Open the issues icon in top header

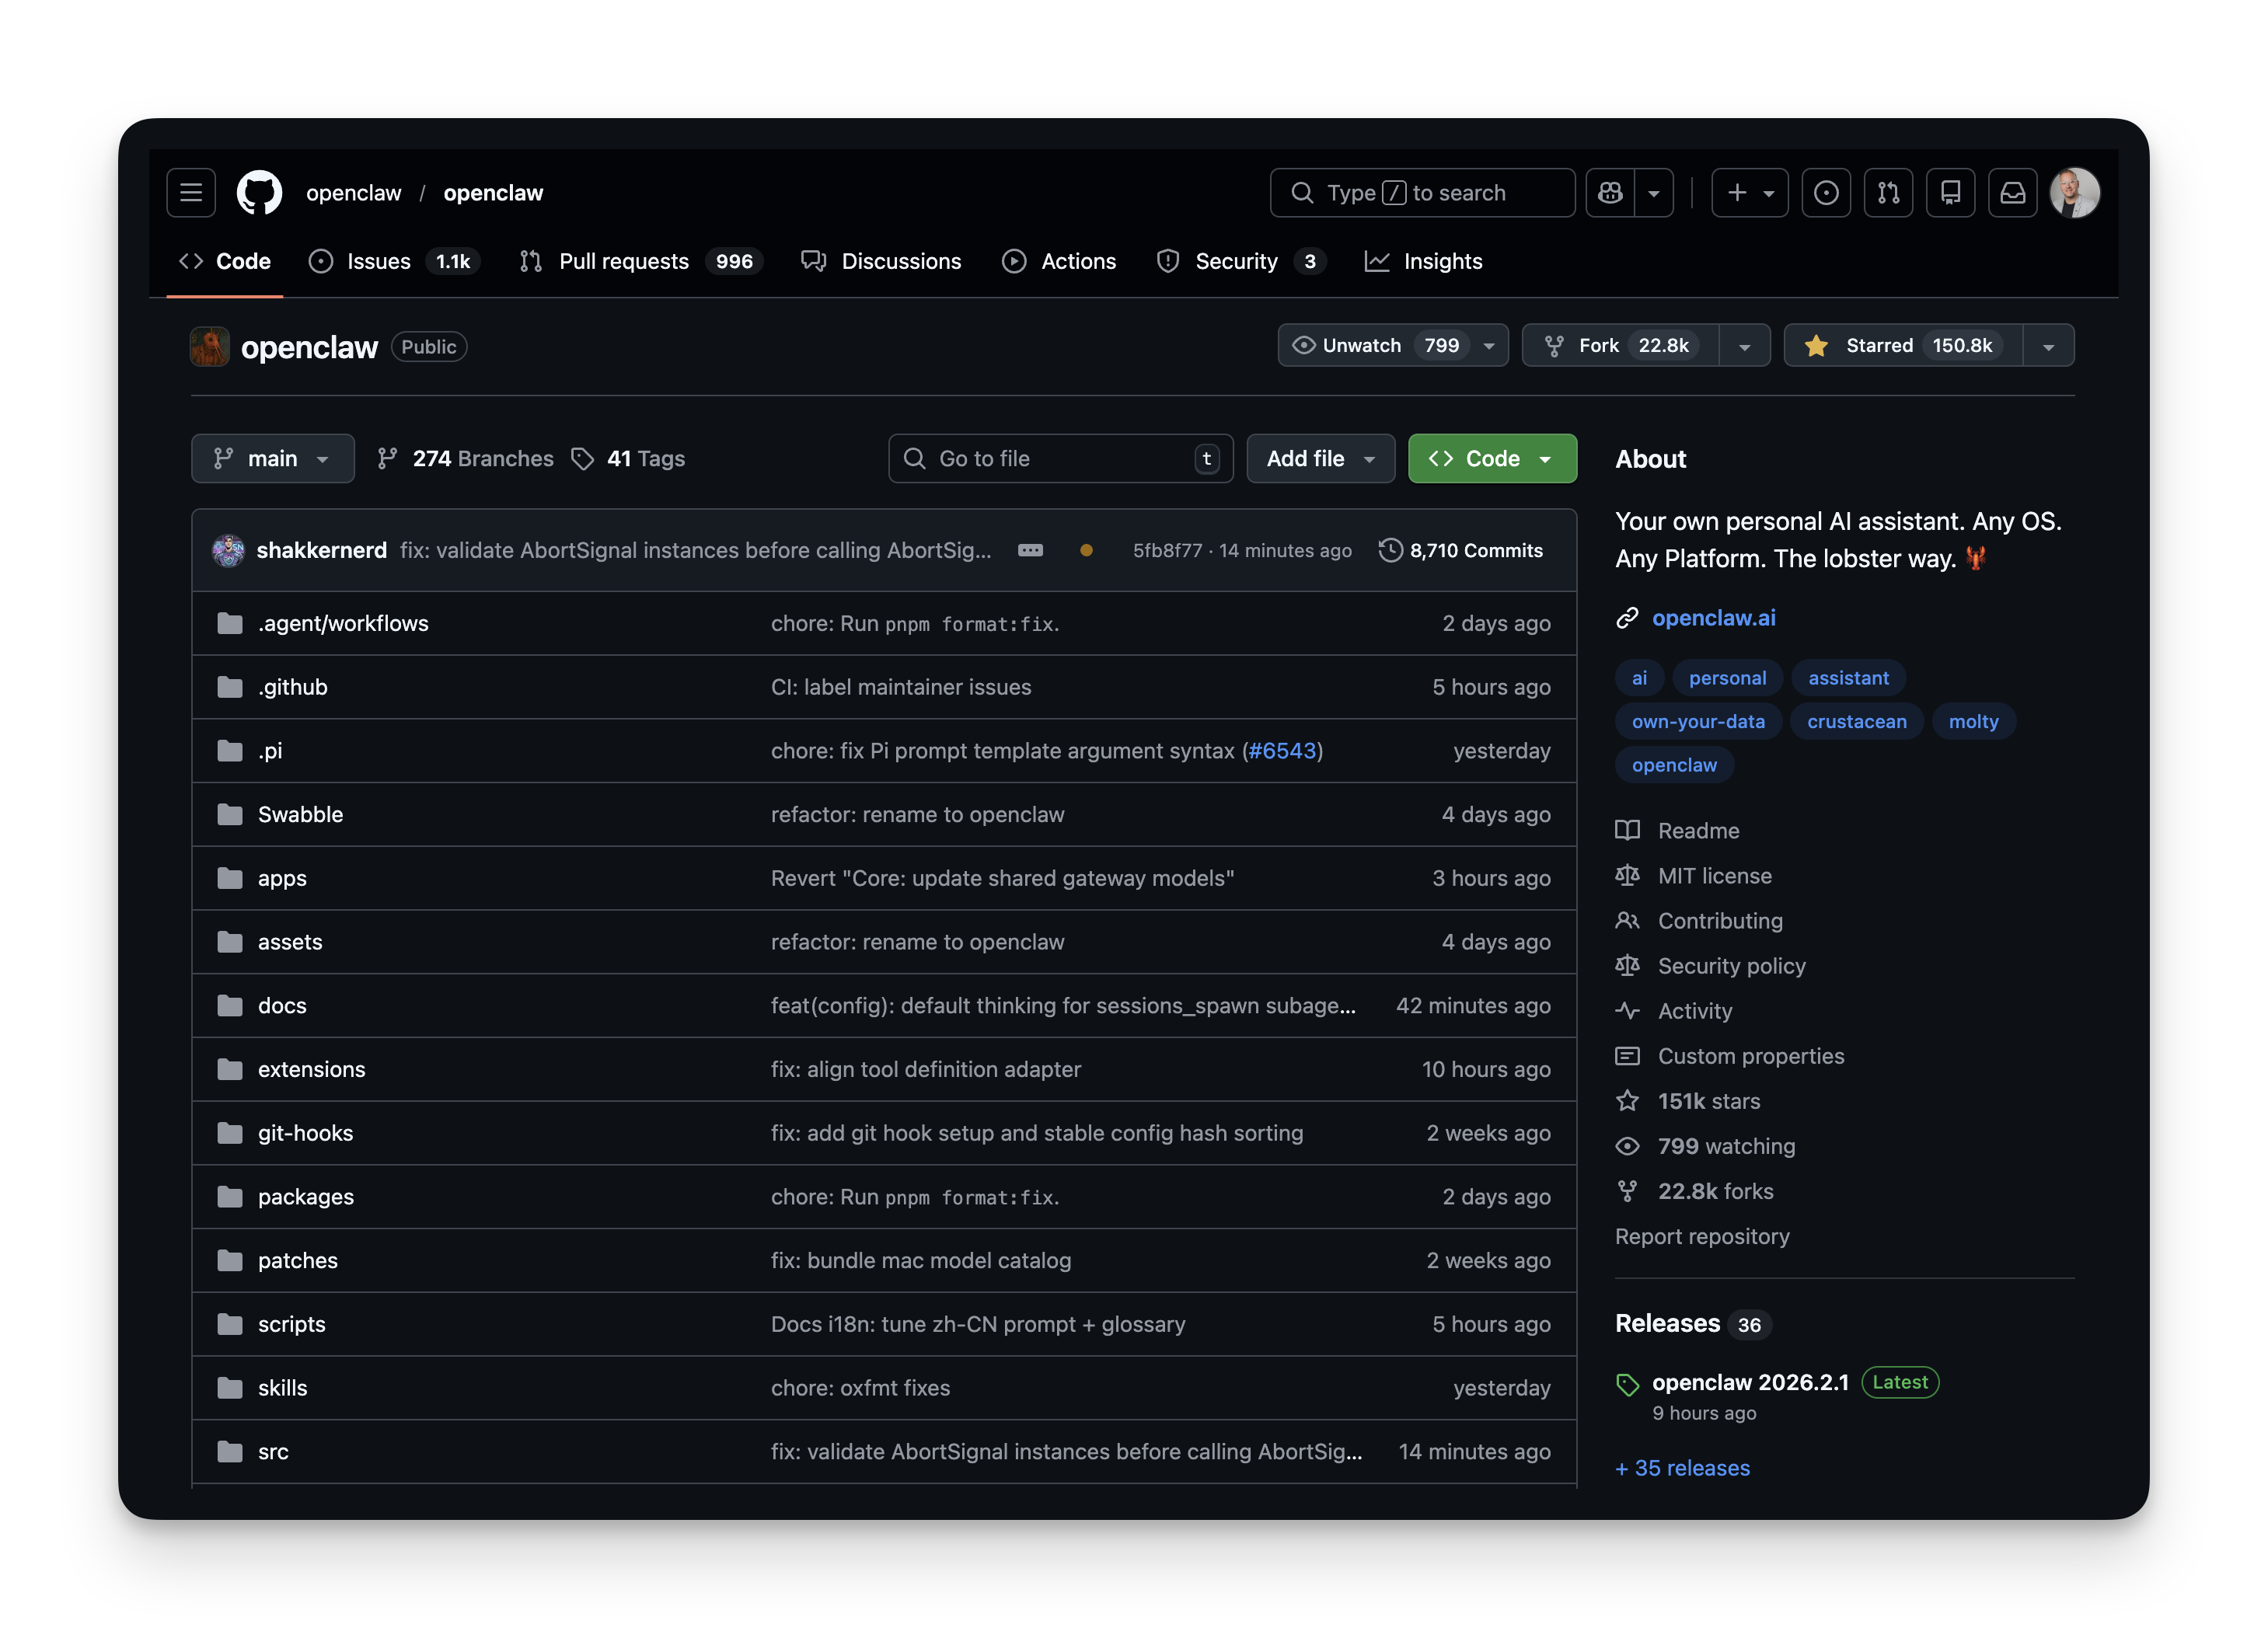(x=1826, y=192)
